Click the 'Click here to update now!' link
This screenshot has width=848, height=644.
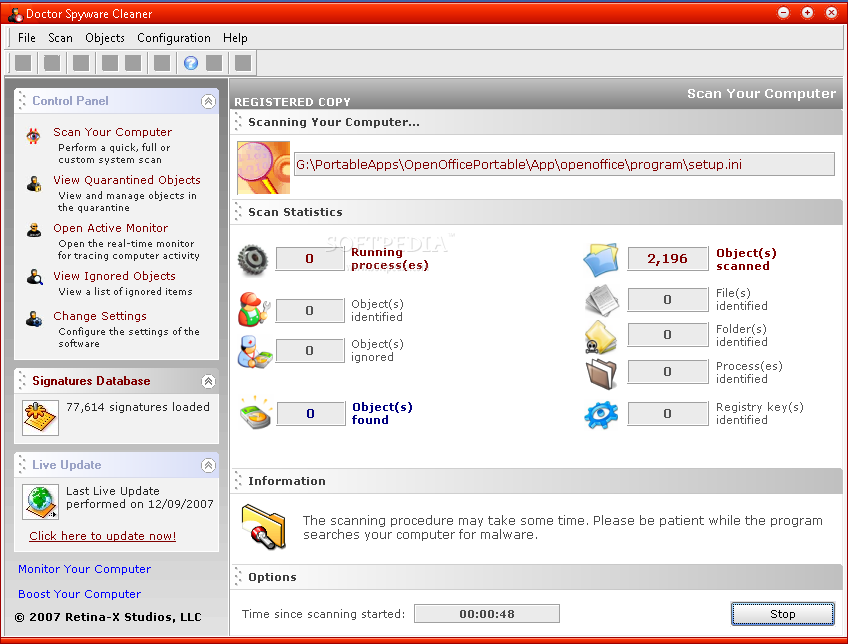pos(103,536)
